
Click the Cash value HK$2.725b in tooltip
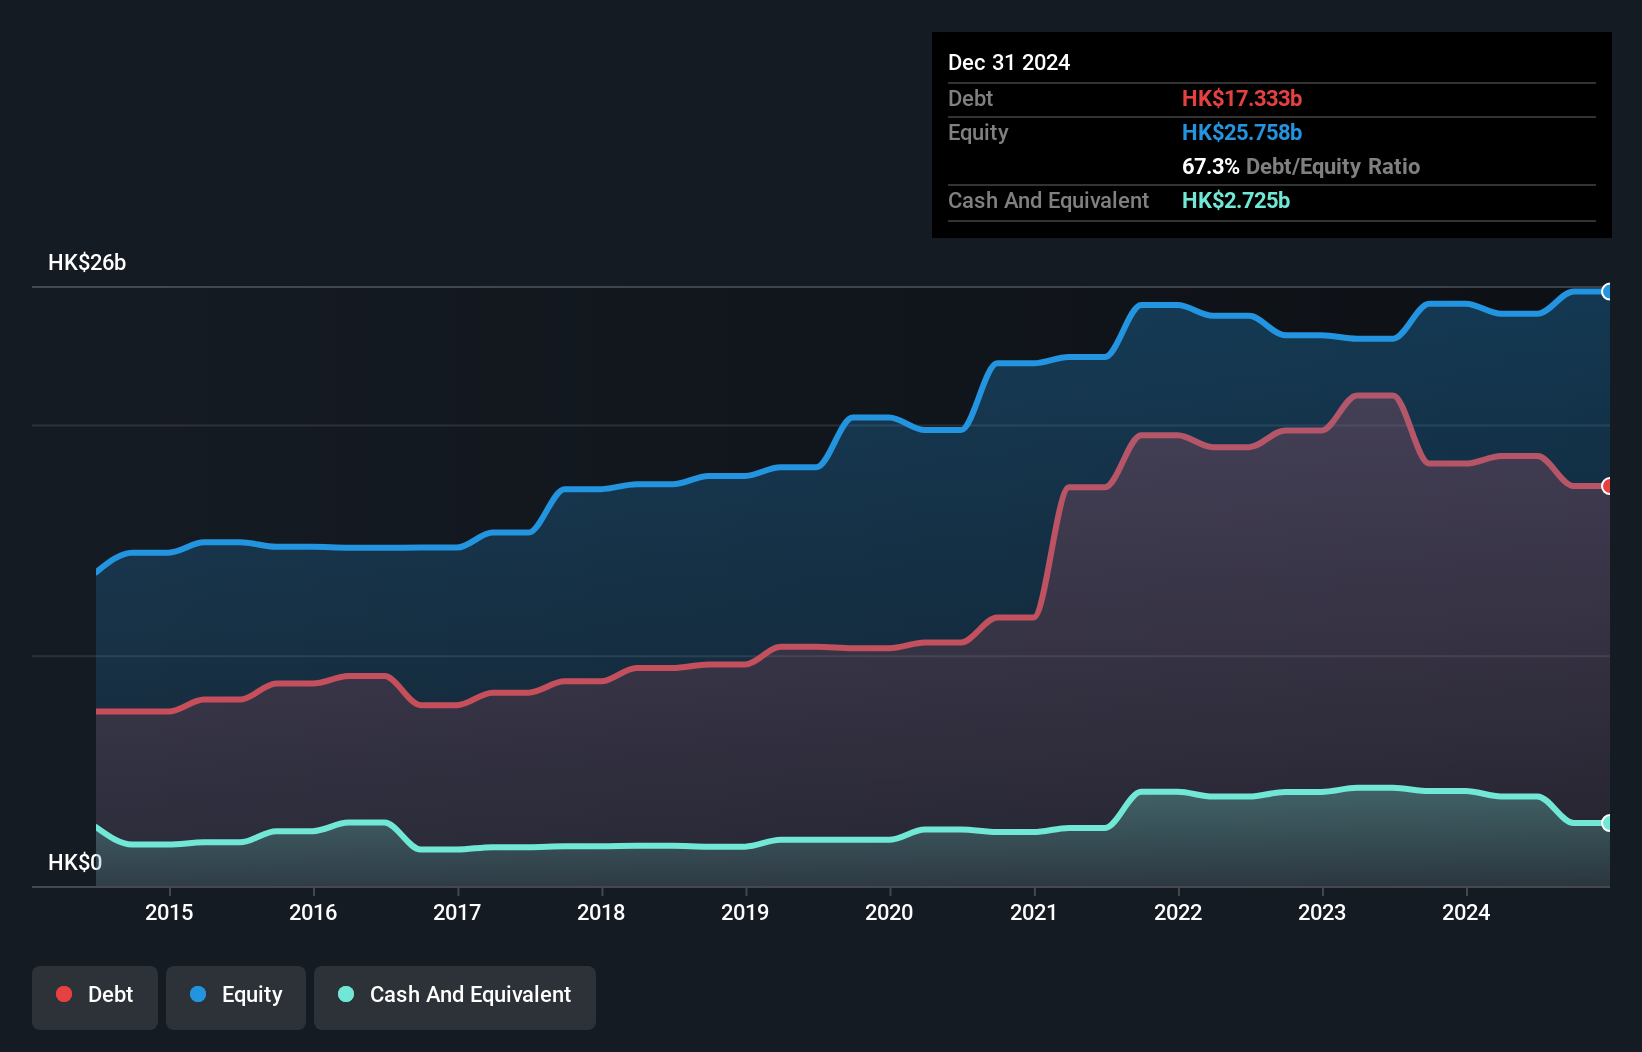(1236, 200)
